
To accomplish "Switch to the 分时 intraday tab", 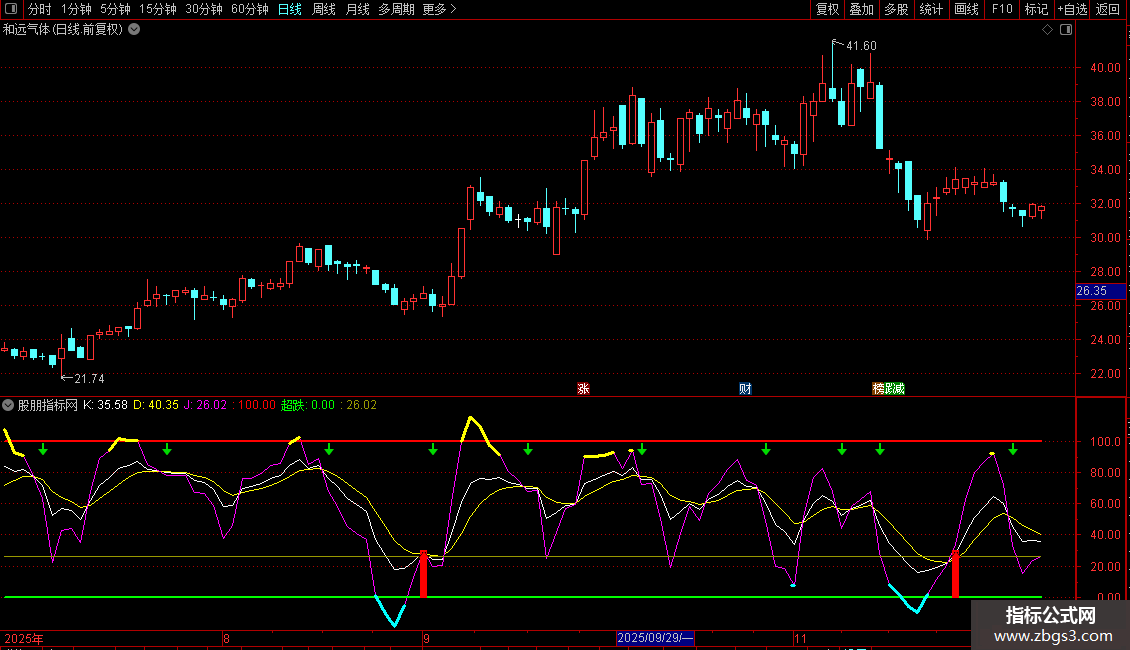I will point(39,10).
